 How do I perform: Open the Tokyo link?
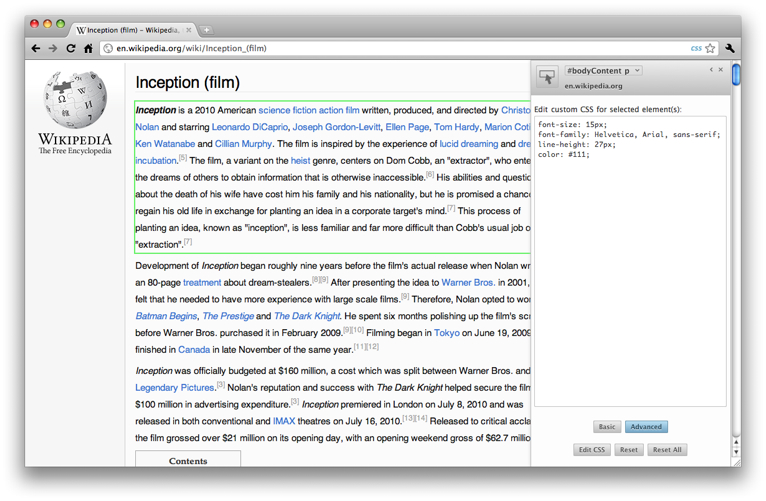(x=447, y=333)
